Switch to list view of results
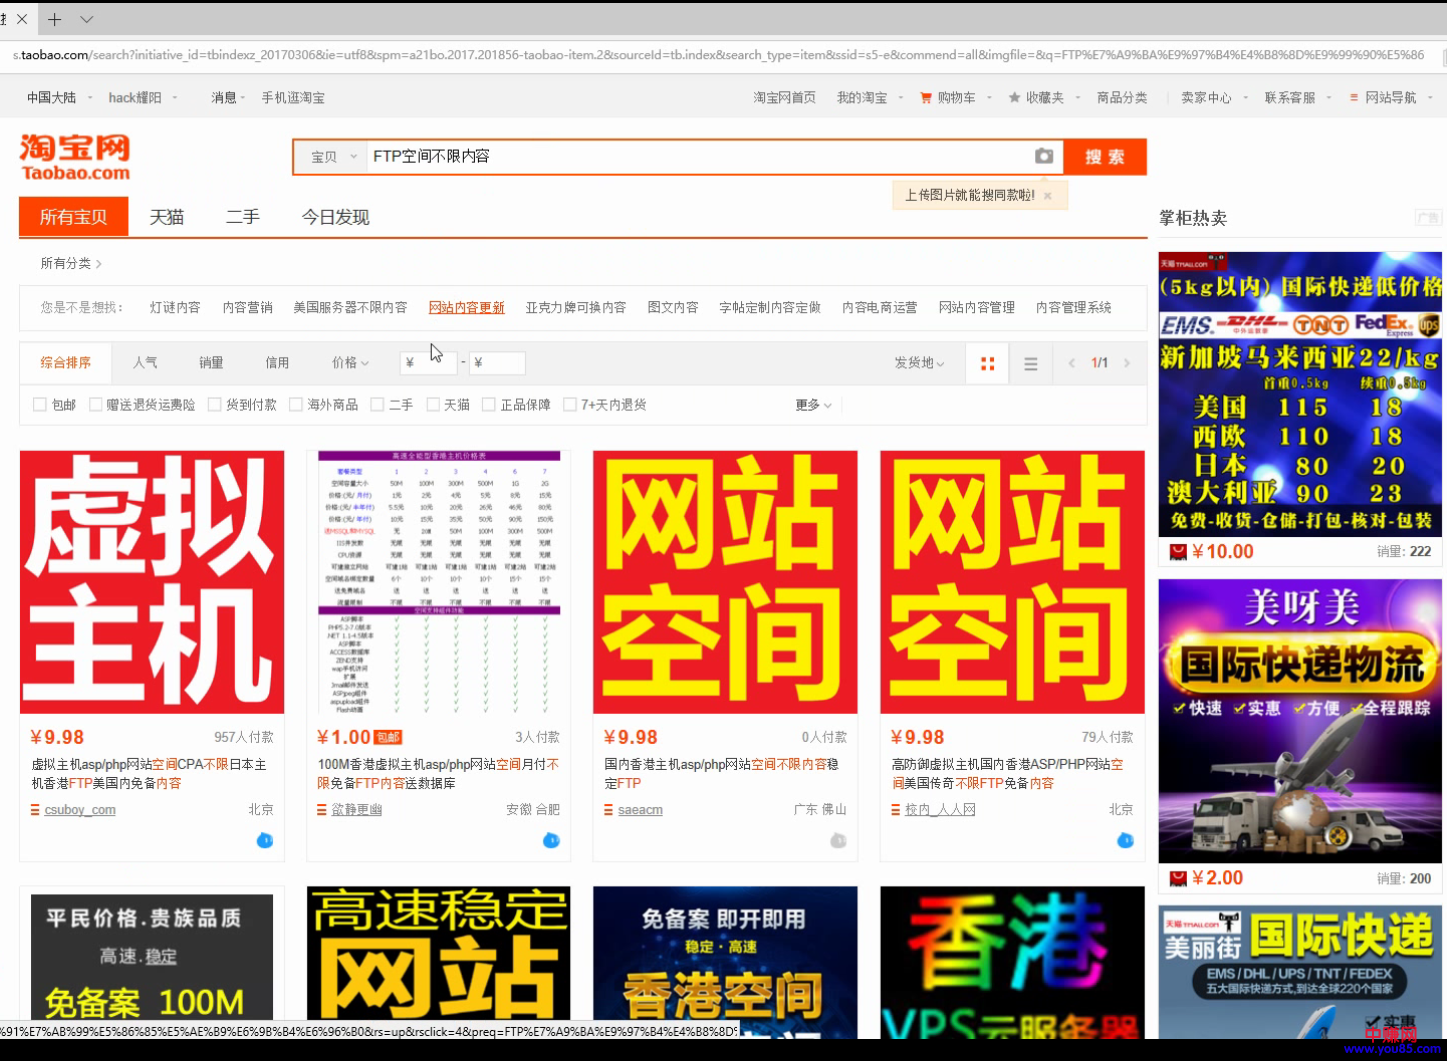1447x1061 pixels. [1030, 363]
